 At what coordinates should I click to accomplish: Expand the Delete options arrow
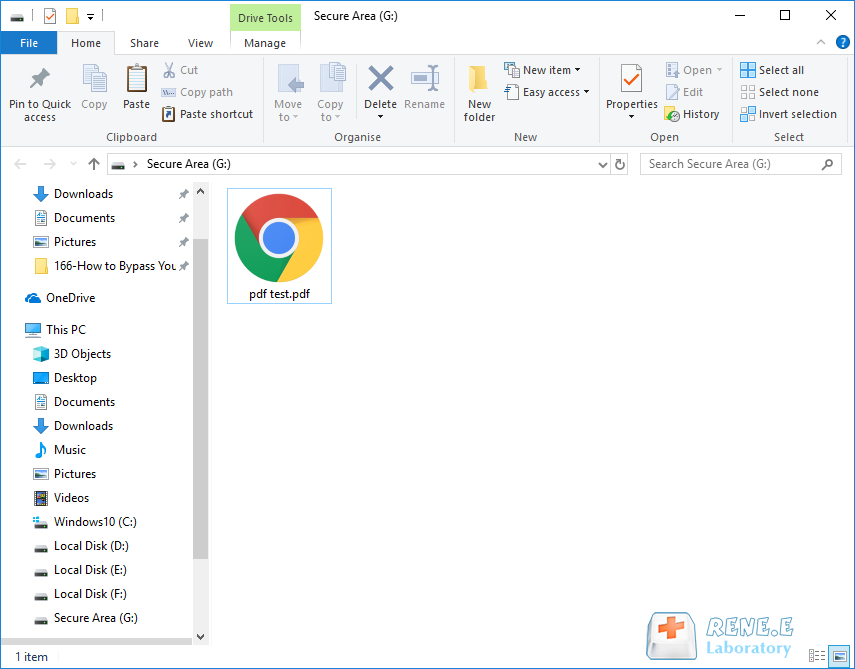click(381, 117)
